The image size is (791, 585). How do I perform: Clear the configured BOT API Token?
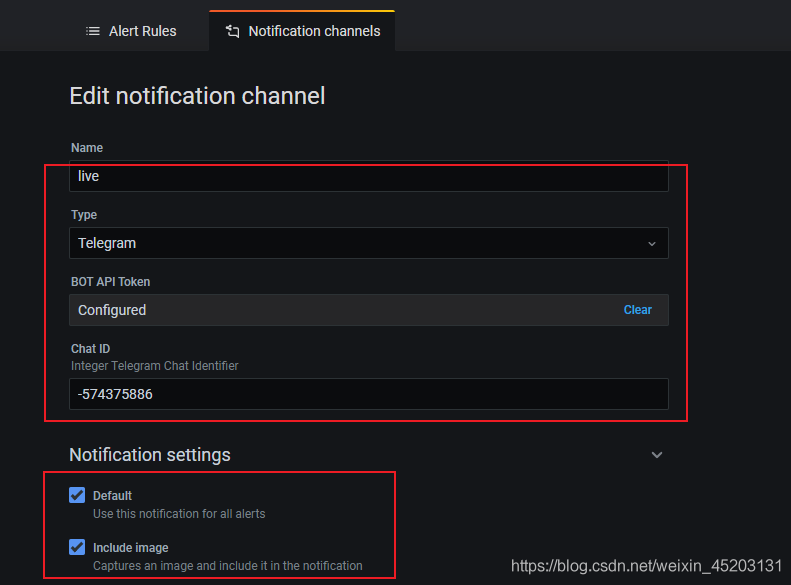click(x=637, y=310)
